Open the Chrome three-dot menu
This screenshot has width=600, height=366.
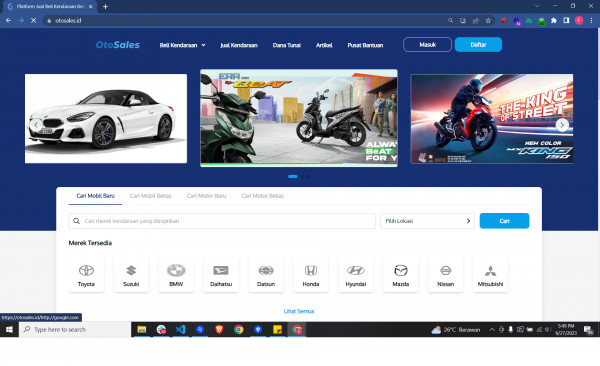[x=591, y=21]
